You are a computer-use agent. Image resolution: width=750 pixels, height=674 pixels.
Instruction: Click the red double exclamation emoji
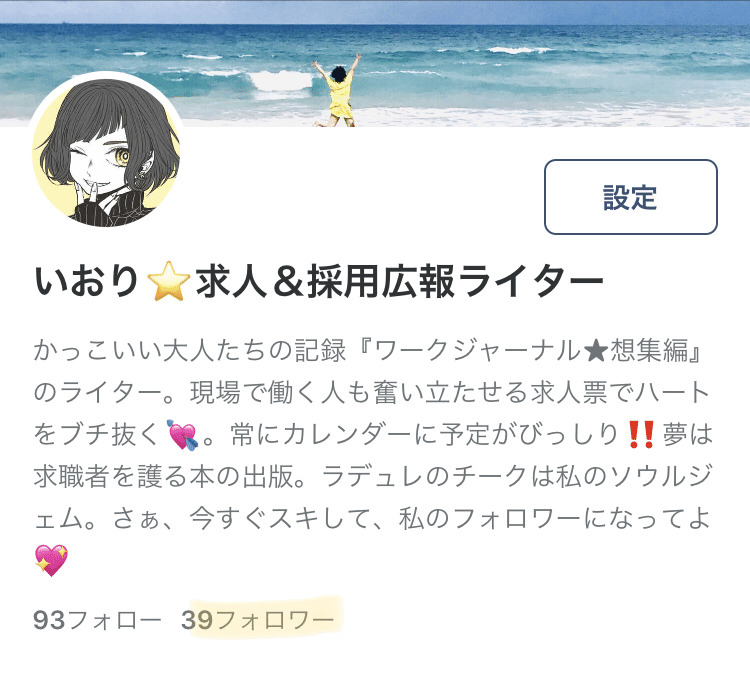(641, 434)
